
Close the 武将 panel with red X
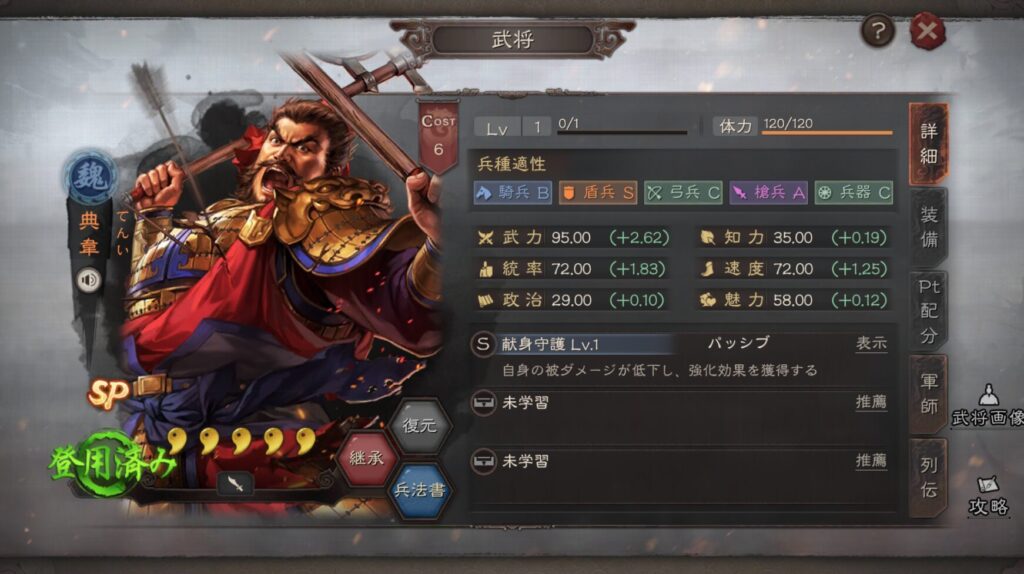click(927, 31)
